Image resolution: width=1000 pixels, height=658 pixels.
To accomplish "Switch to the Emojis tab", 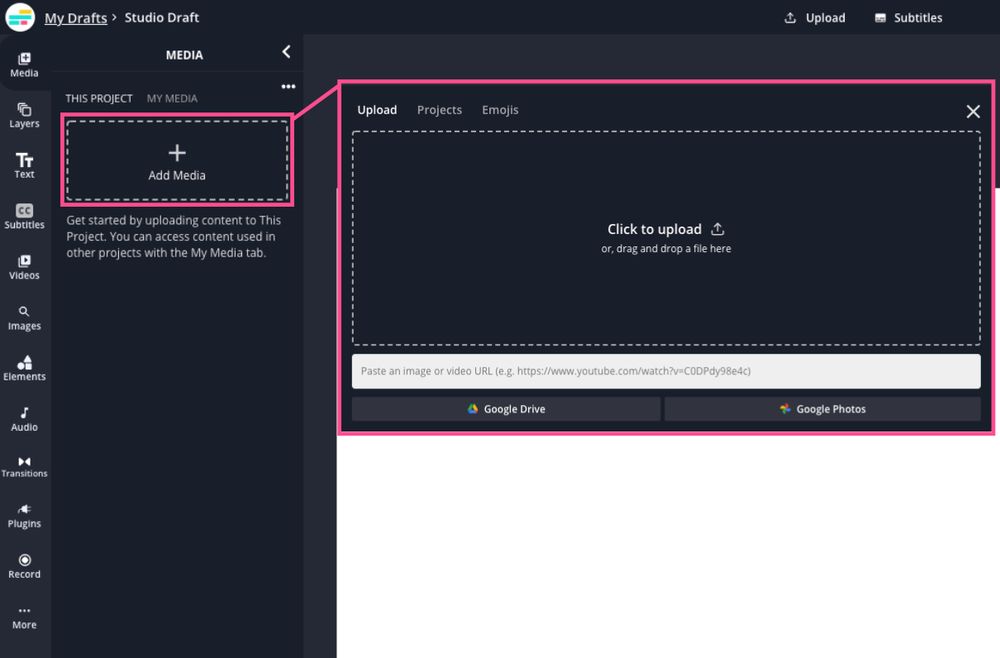I will [x=500, y=110].
